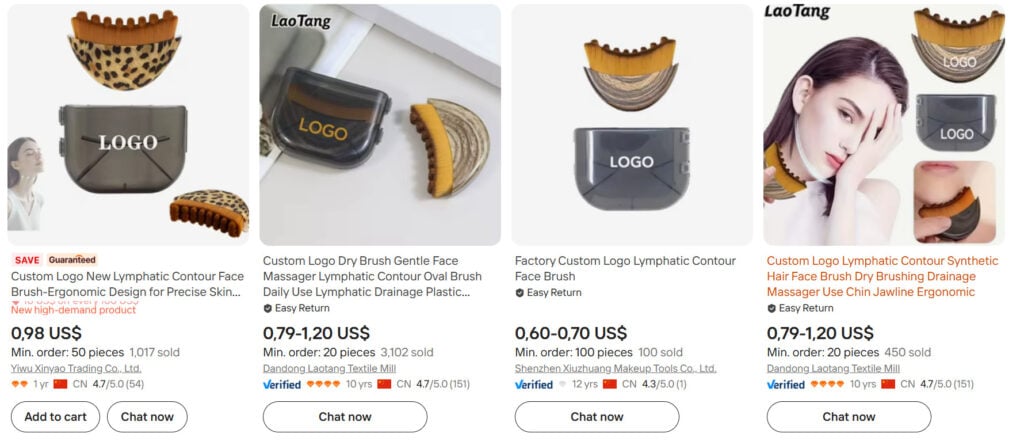Click Chat now under 450 sold product

point(849,417)
